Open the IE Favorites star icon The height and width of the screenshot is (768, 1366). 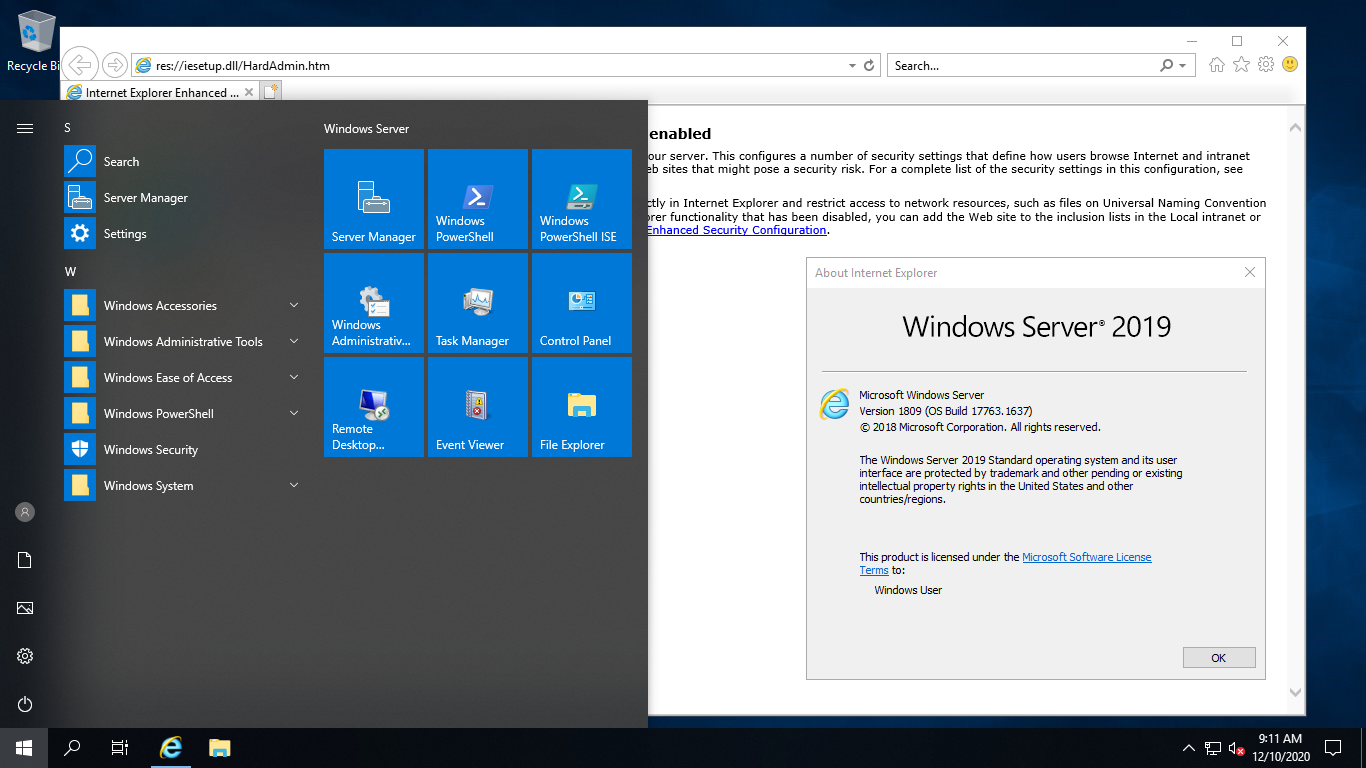pyautogui.click(x=1241, y=65)
